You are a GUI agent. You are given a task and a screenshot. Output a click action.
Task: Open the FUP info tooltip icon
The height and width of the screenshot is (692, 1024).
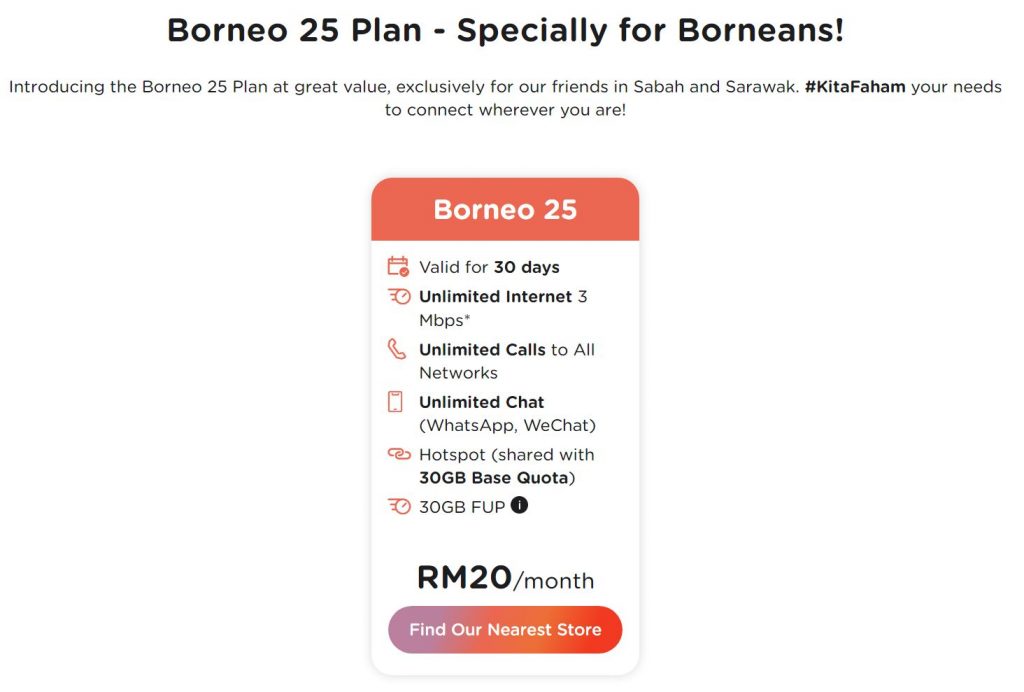(519, 505)
